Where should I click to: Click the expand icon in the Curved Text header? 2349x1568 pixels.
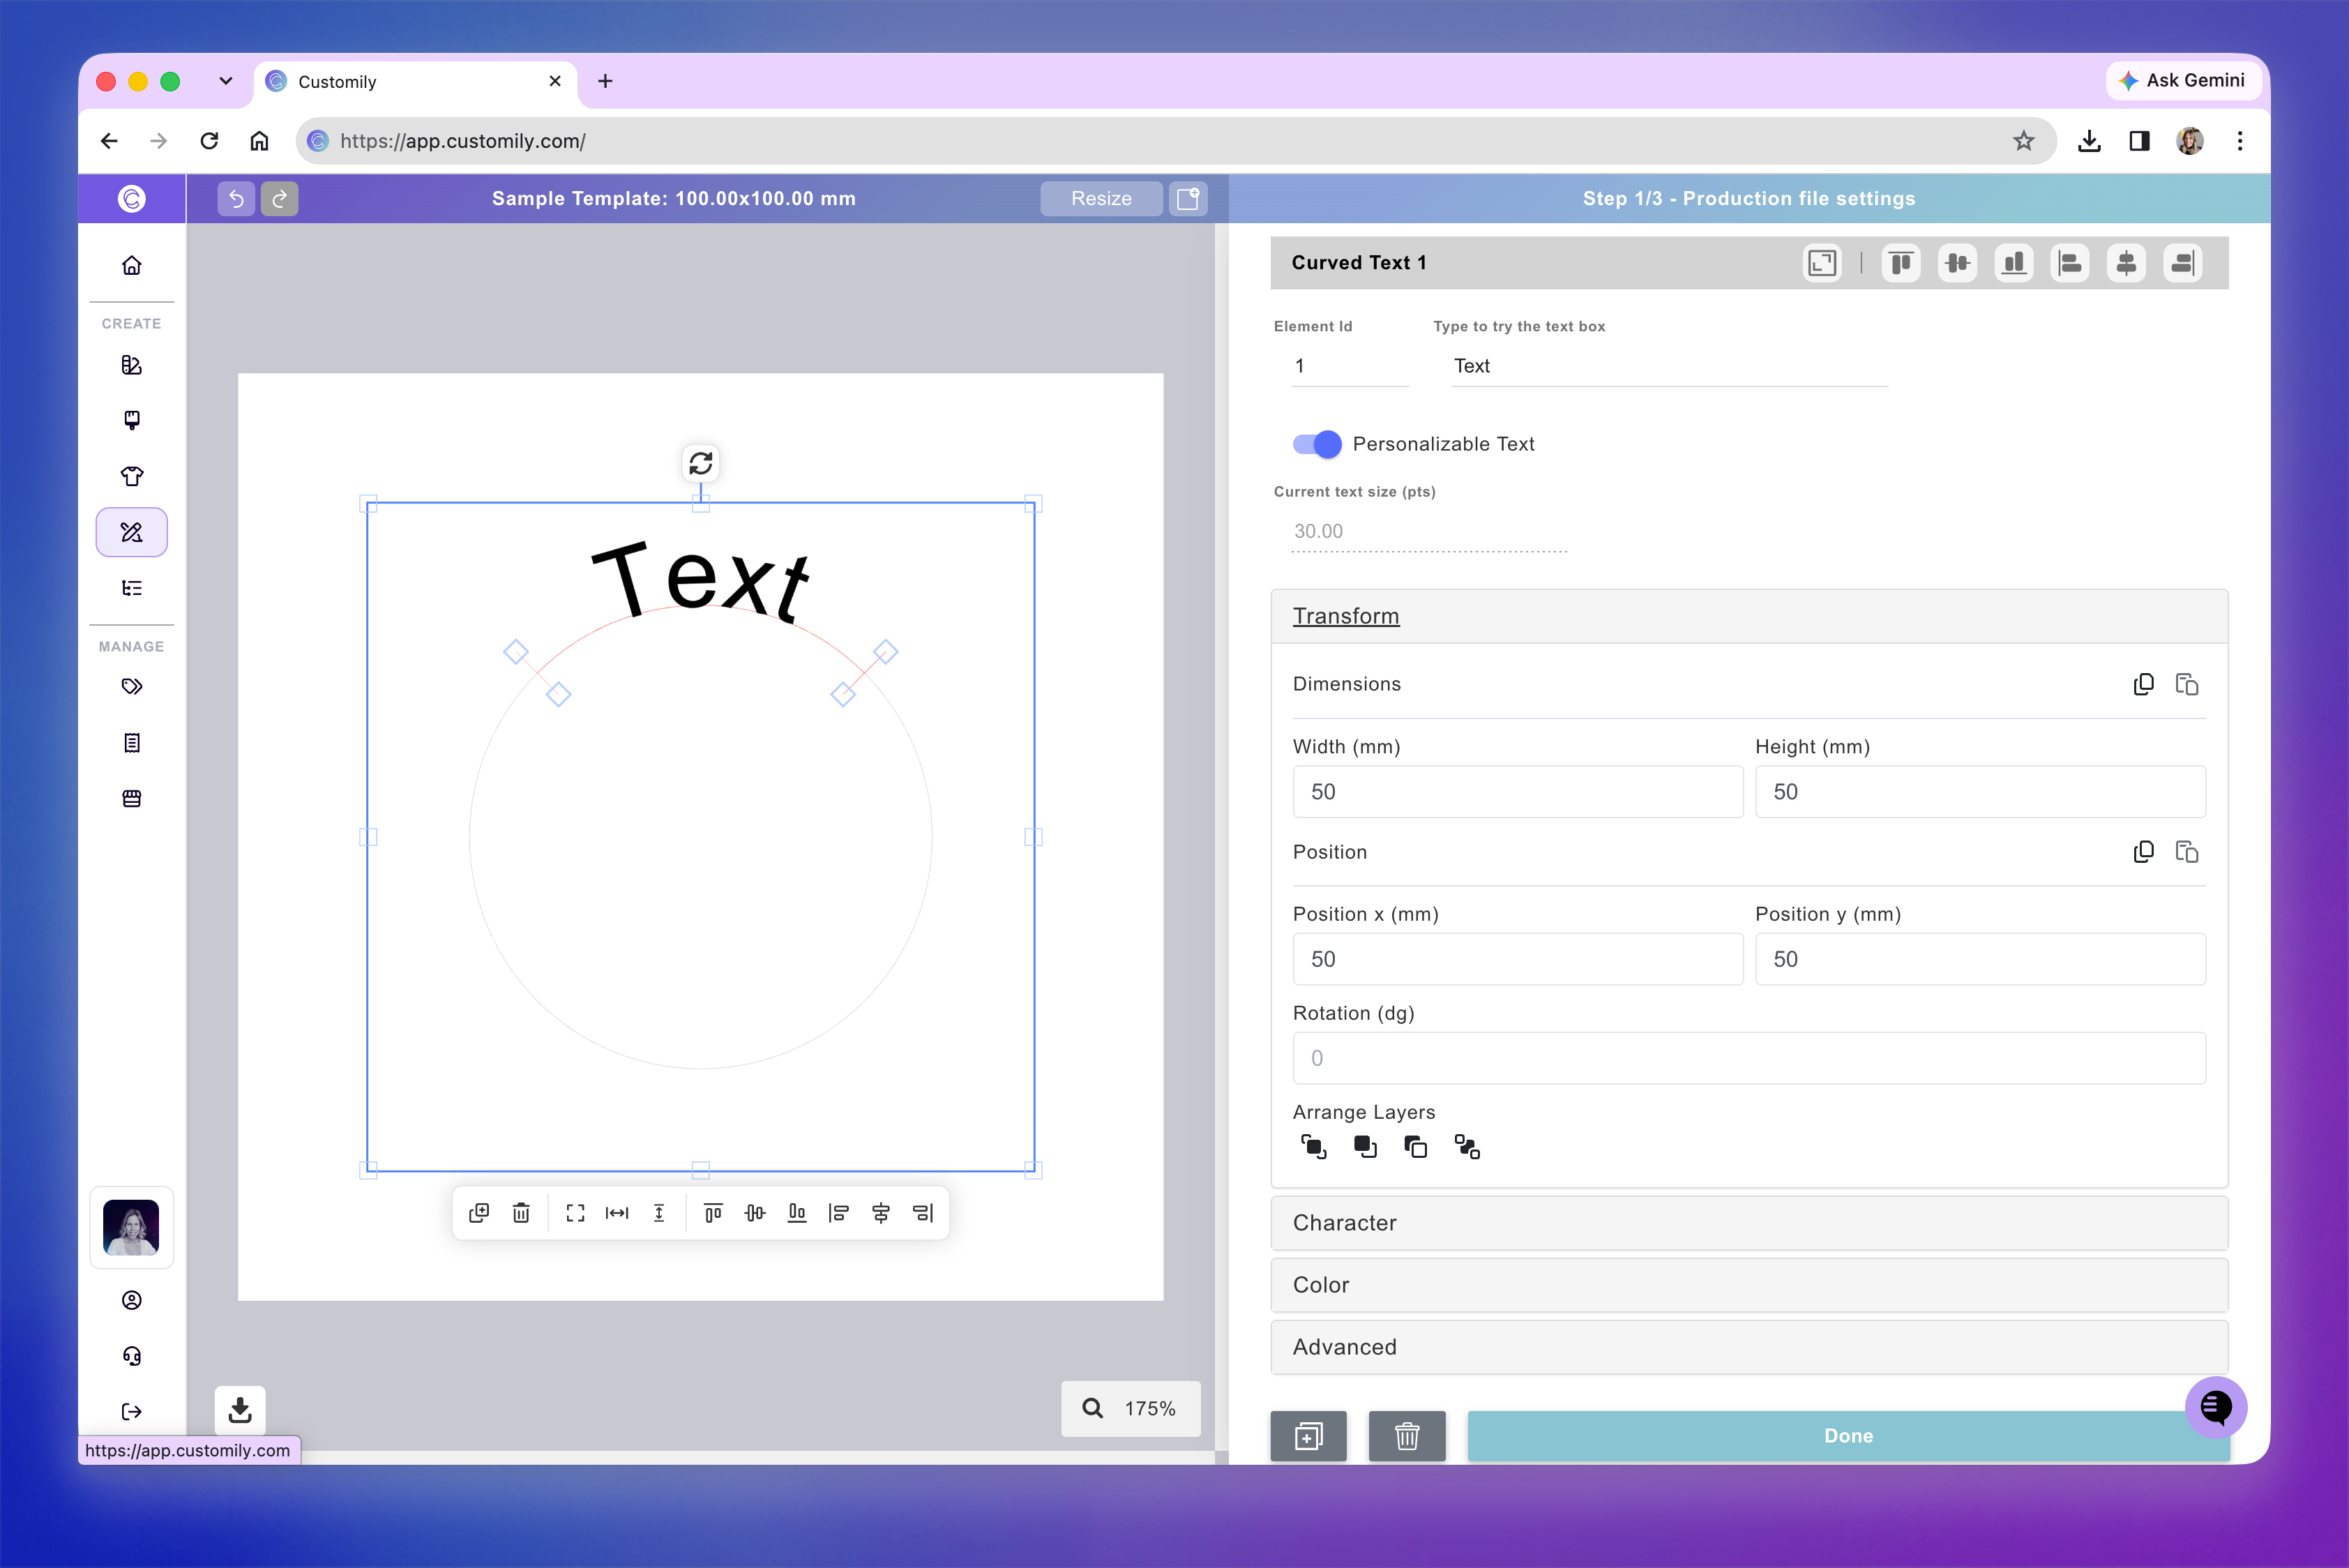(1822, 263)
